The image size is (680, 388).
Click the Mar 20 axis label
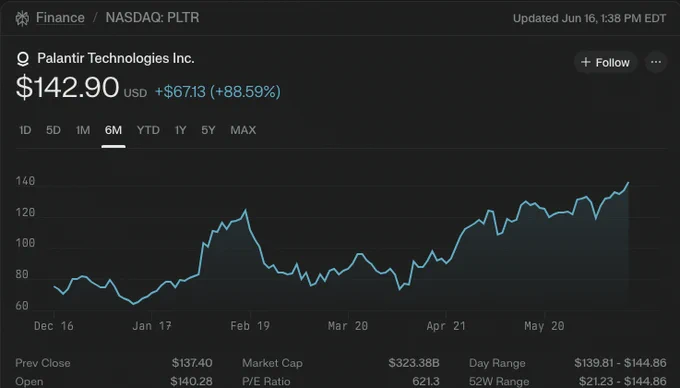pos(348,326)
